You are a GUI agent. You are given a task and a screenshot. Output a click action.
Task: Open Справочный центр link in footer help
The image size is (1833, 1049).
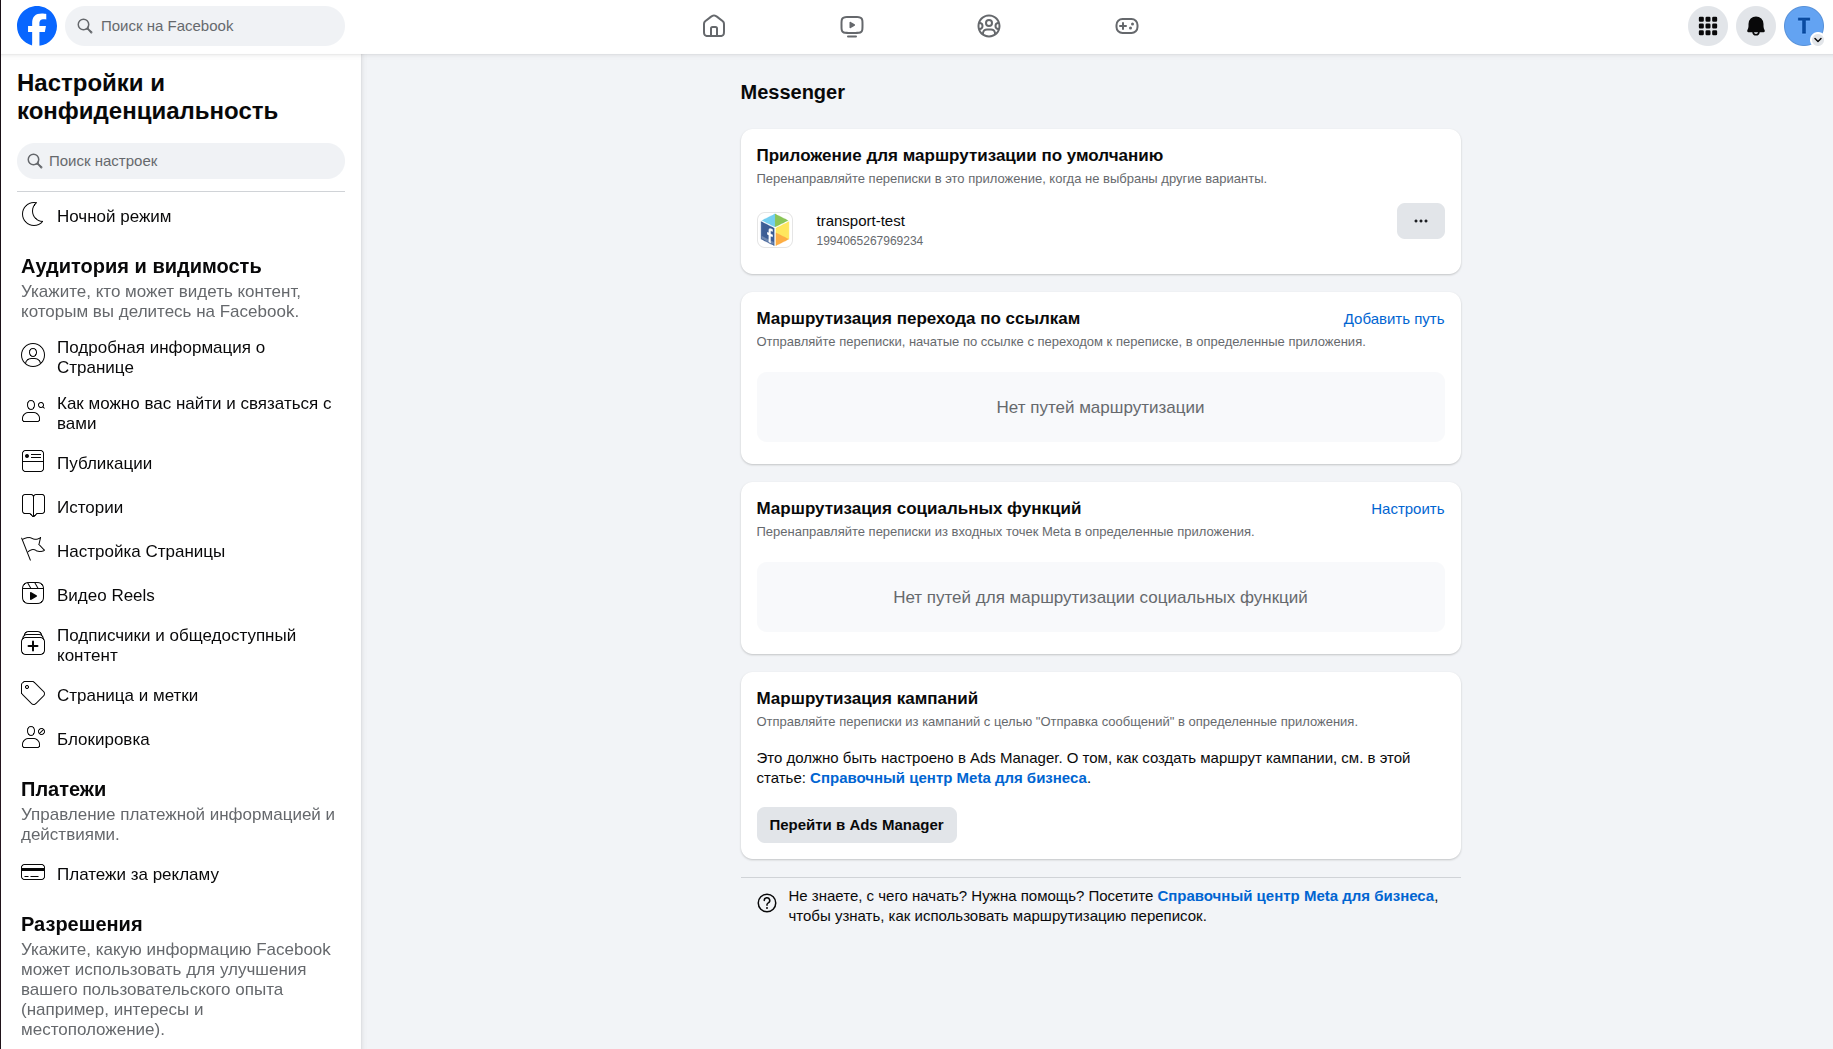pos(1296,896)
